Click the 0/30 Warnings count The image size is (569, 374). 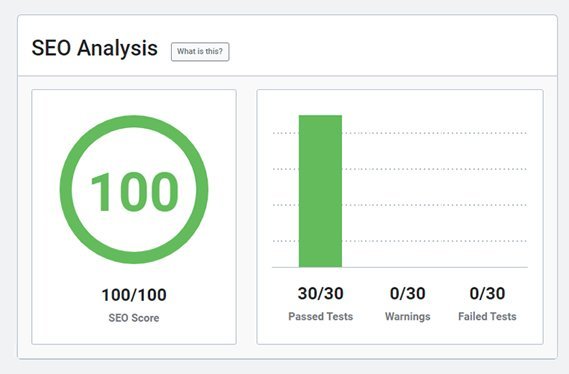coord(408,293)
